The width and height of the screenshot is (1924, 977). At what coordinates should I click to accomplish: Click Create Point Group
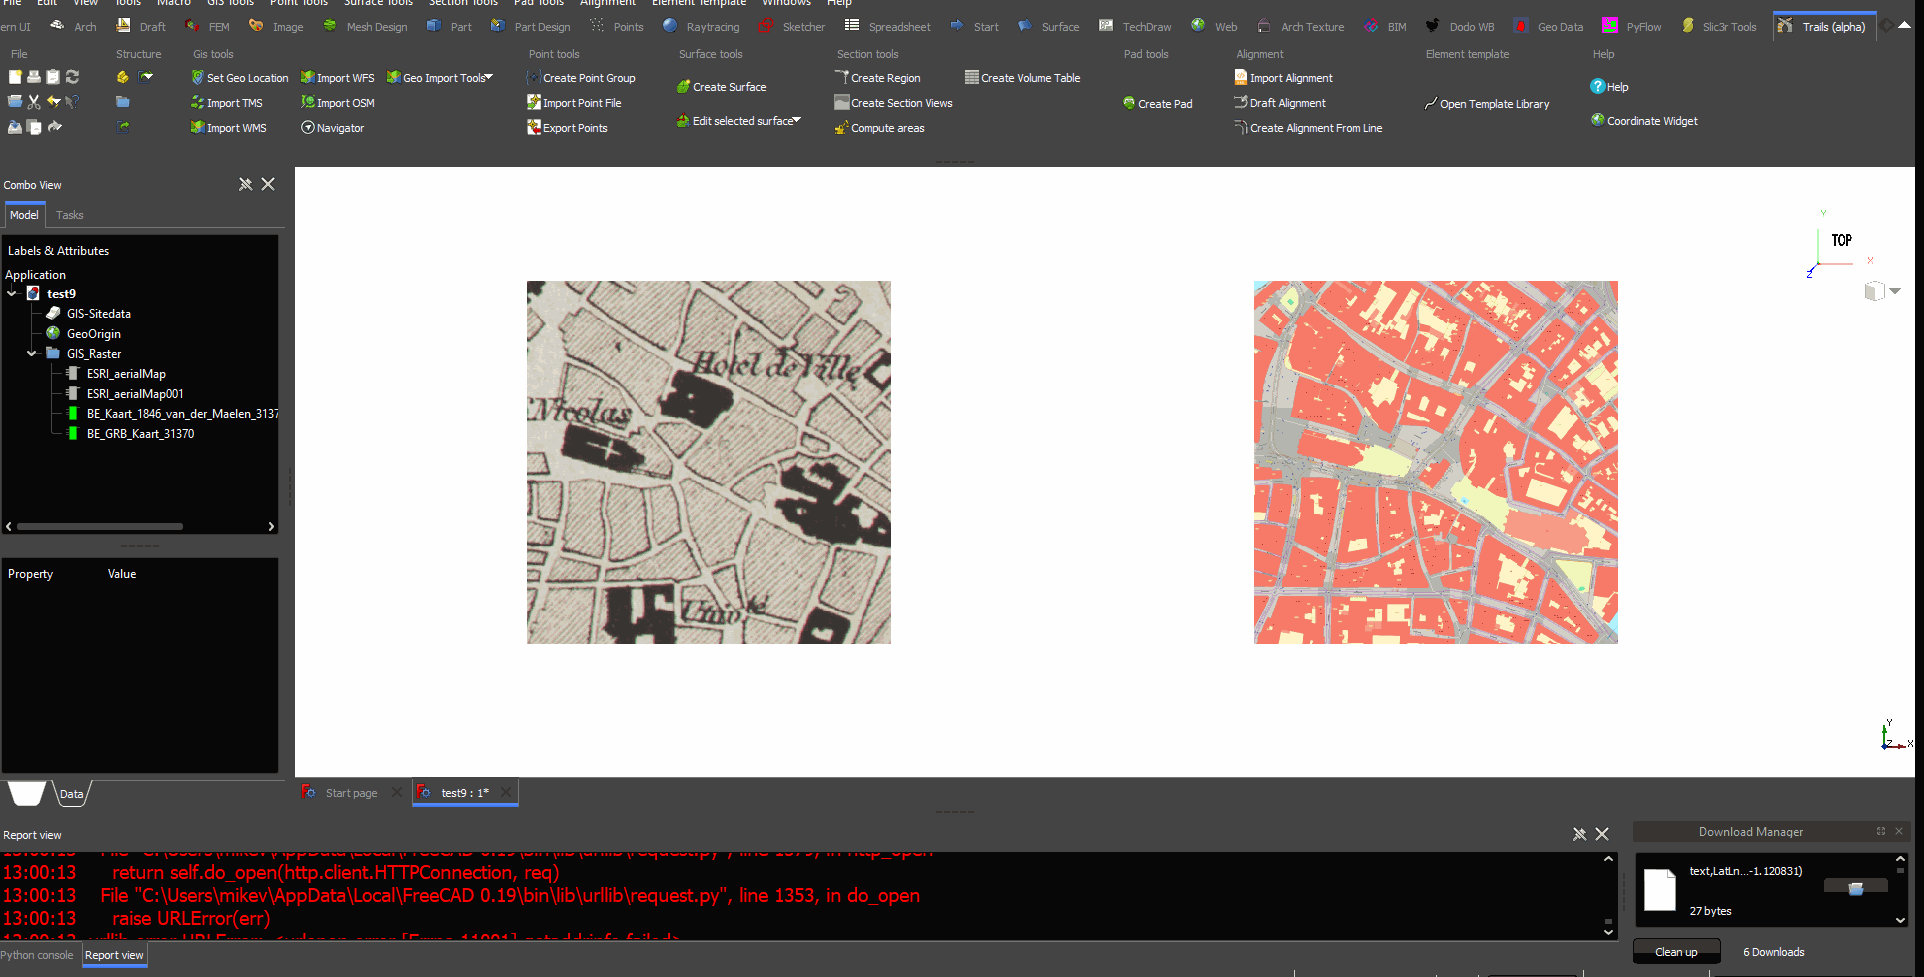pos(581,78)
